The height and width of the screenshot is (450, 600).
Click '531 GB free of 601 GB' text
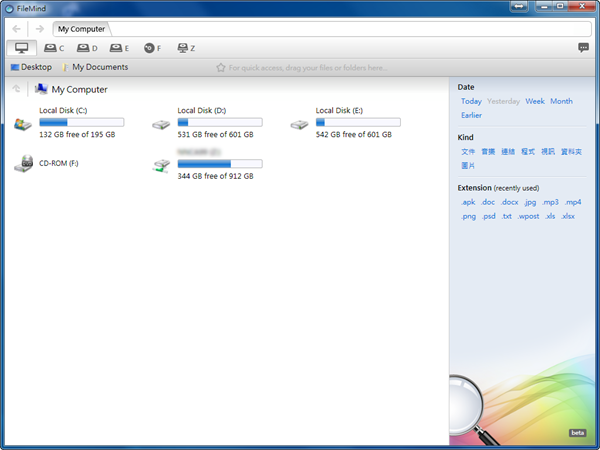coord(215,135)
